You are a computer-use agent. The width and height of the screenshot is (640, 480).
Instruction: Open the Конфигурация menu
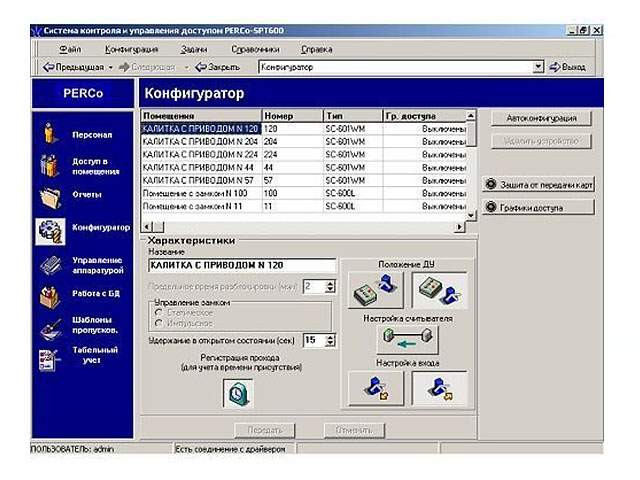click(131, 49)
